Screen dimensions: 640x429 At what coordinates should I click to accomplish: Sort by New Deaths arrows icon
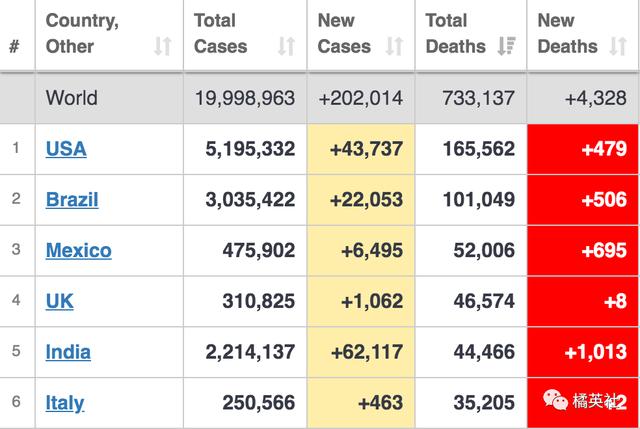(619, 46)
